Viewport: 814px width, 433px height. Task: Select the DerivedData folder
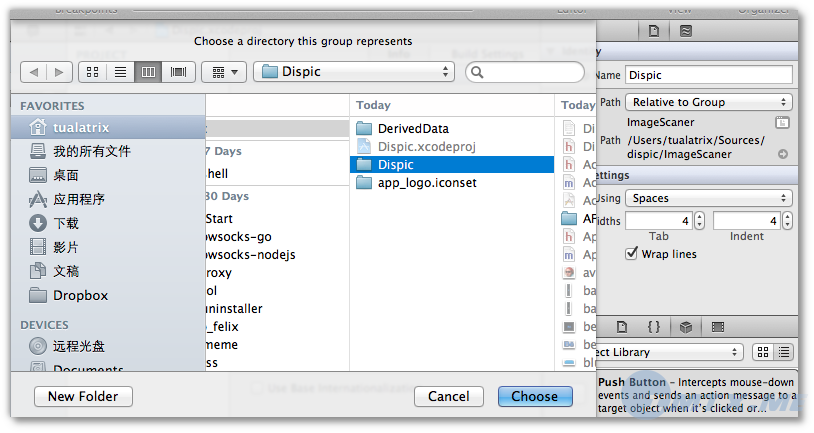pos(452,128)
